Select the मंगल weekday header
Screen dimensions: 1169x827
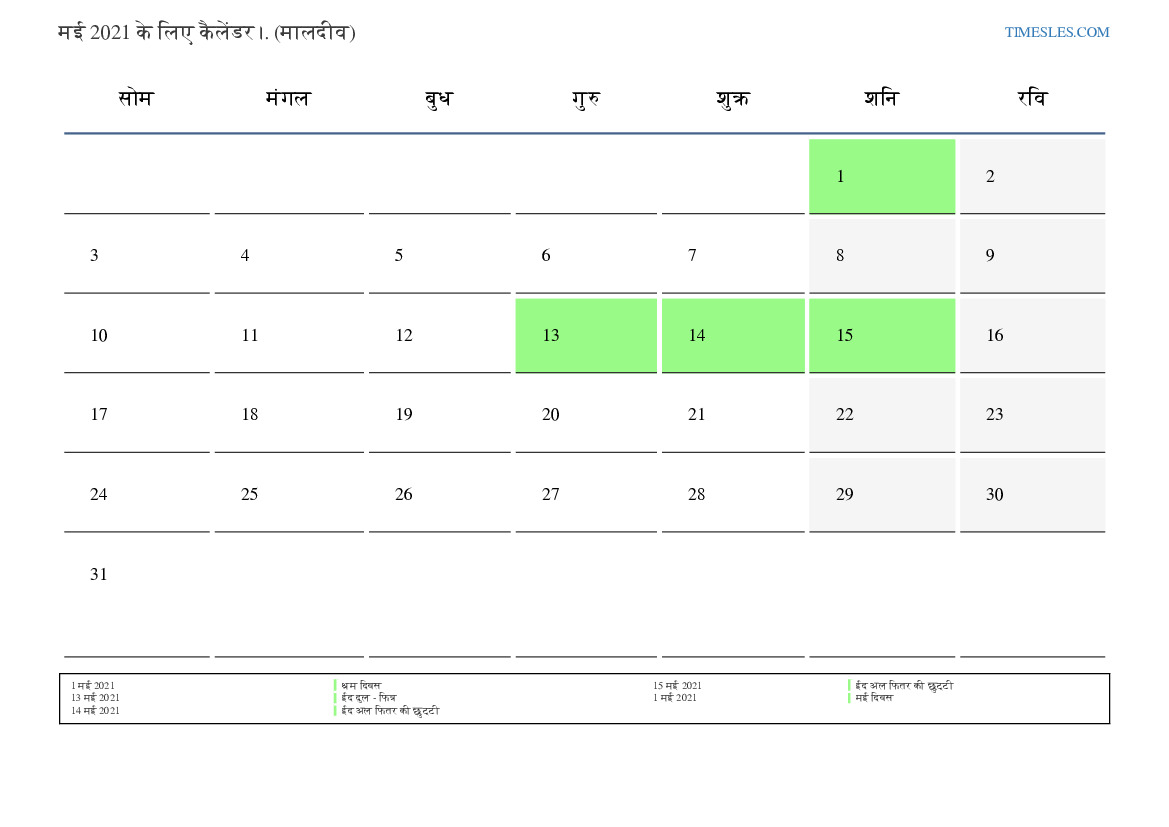(288, 98)
